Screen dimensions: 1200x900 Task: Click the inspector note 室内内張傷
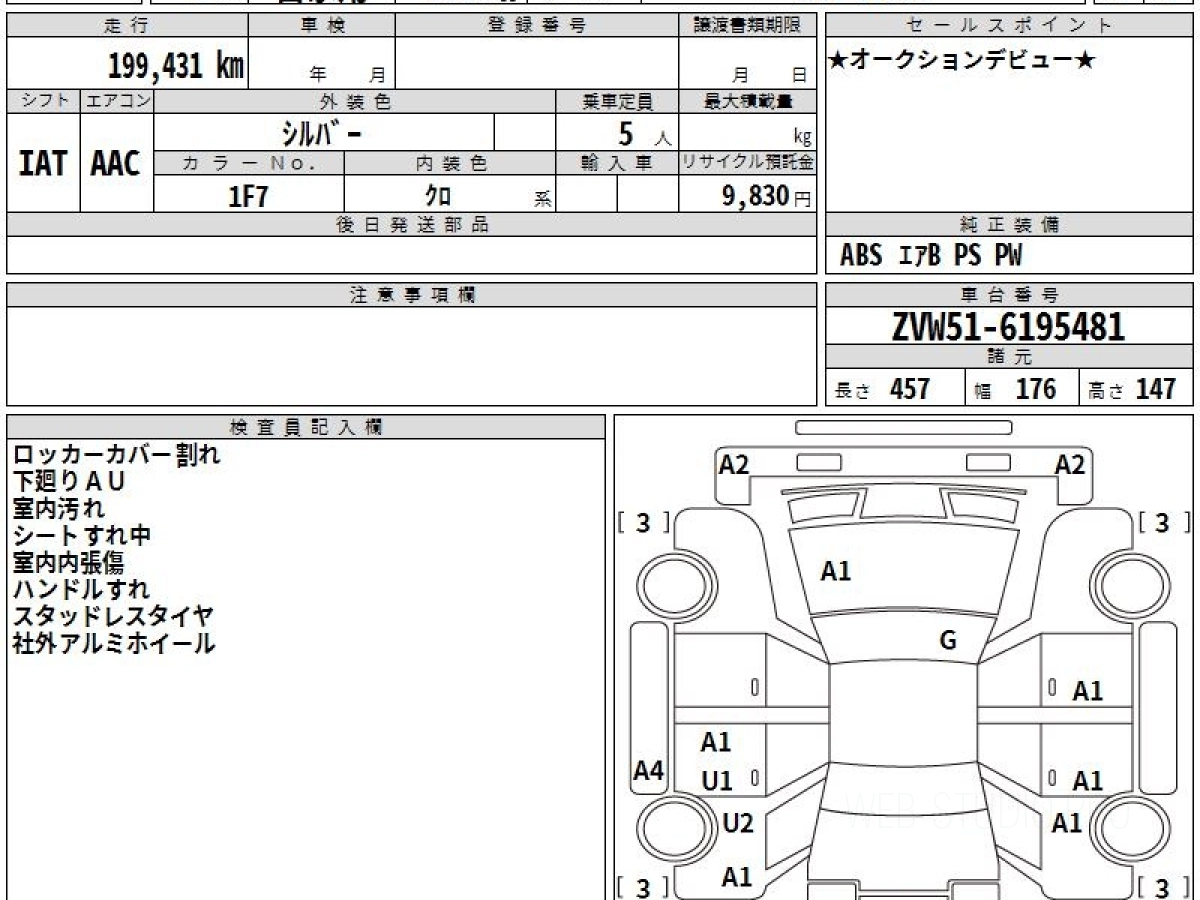click(68, 563)
